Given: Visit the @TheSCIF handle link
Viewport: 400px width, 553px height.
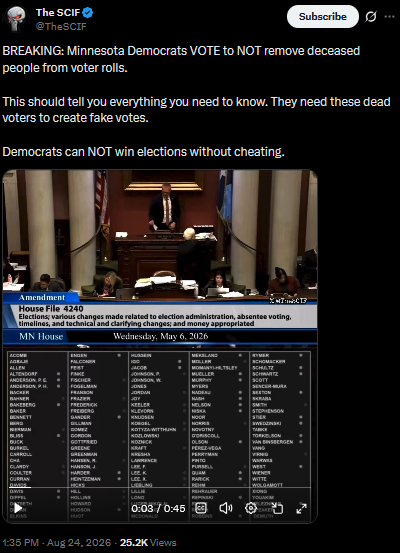Looking at the screenshot, I should [61, 26].
